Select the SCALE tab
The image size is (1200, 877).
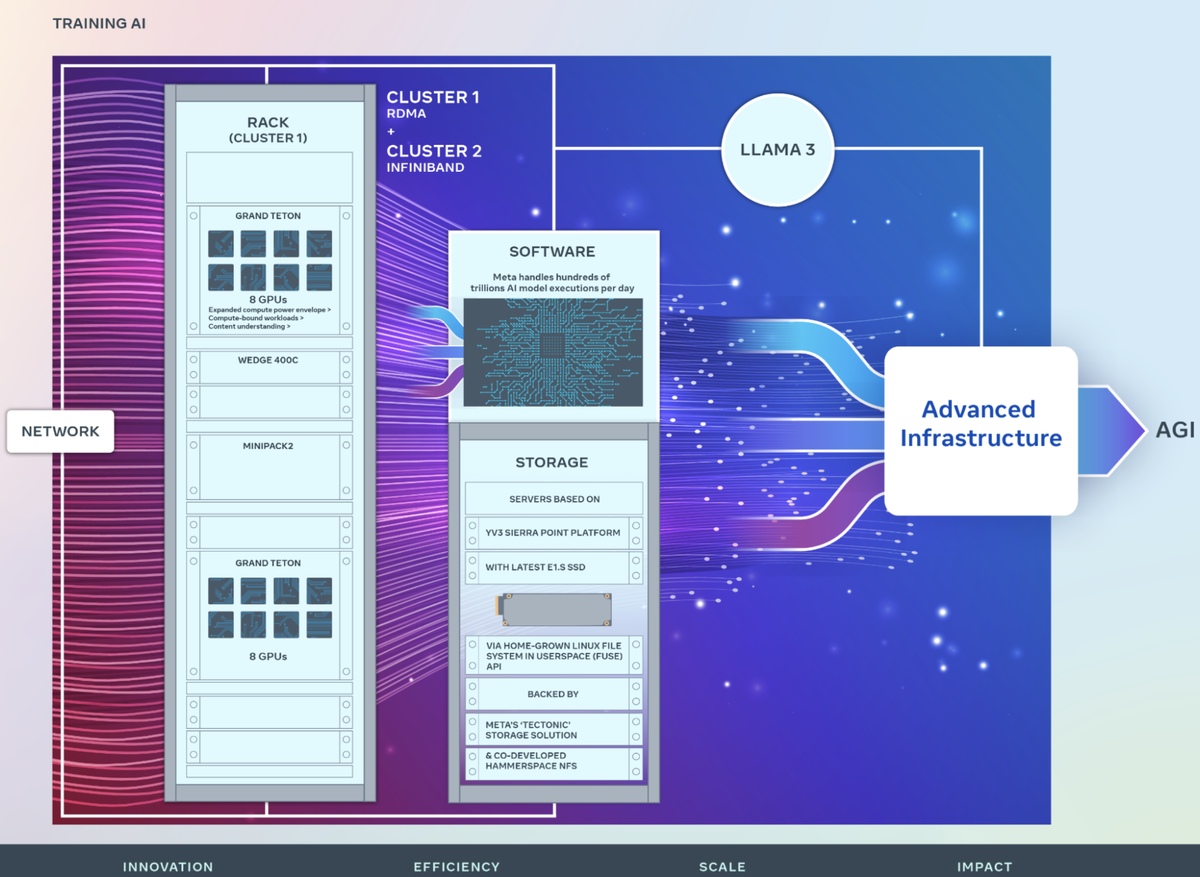[722, 866]
